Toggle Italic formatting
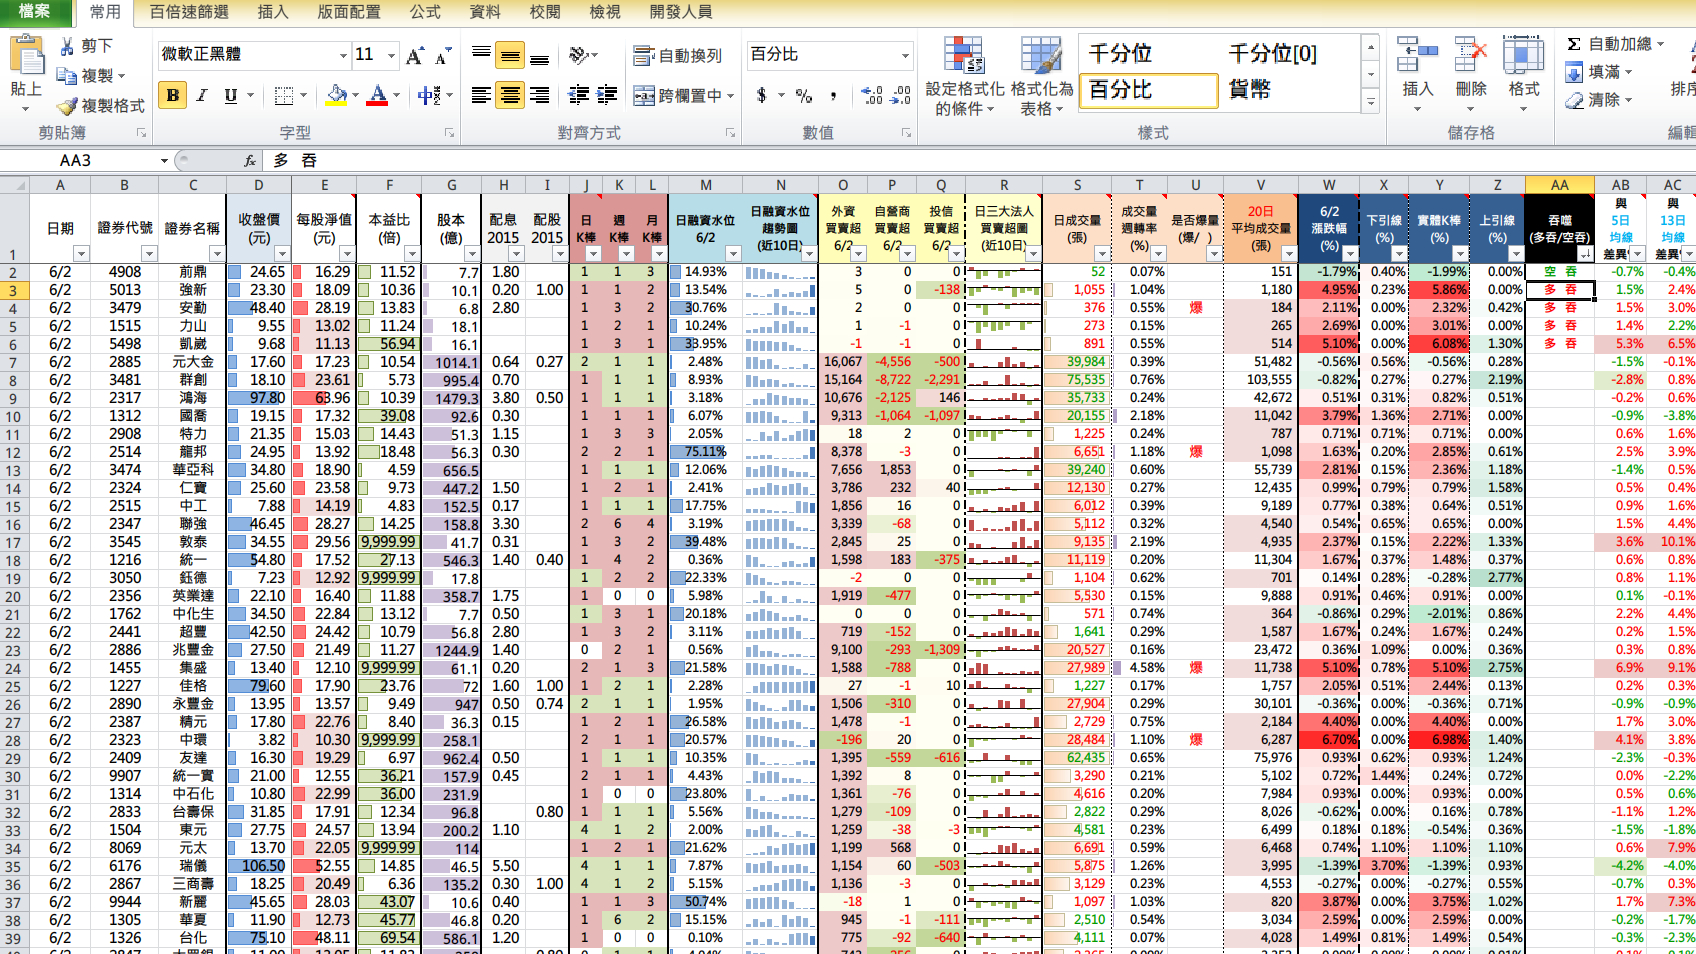 (202, 95)
